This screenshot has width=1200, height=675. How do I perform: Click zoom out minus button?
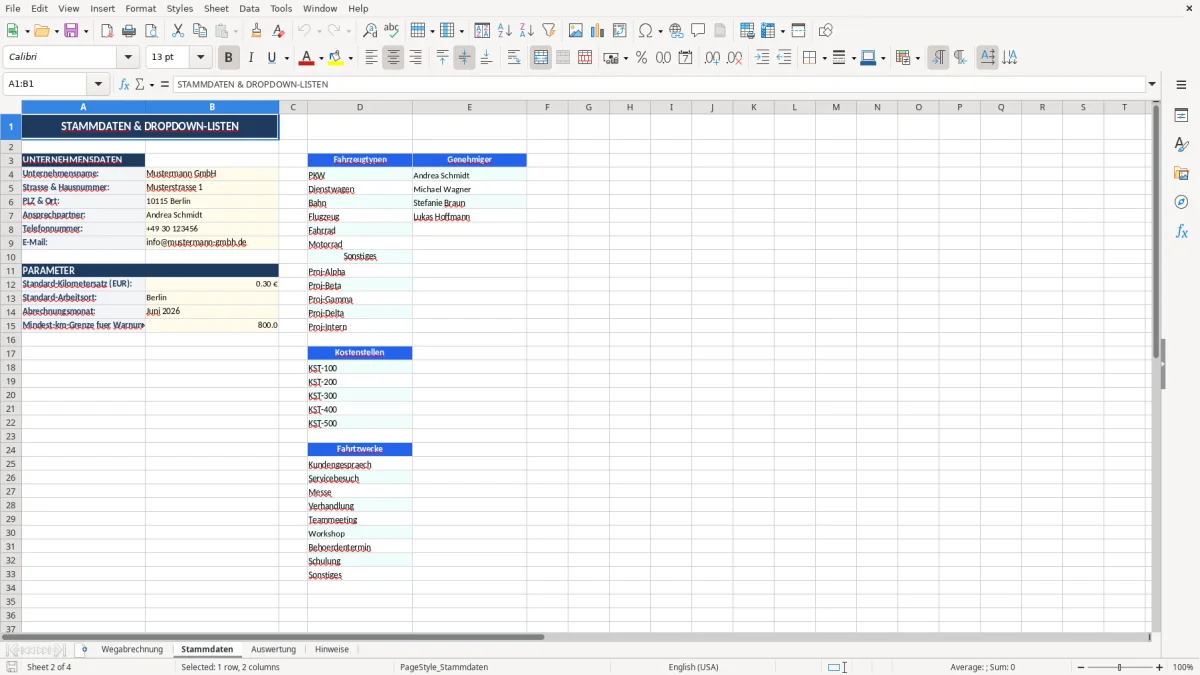[x=1081, y=667]
